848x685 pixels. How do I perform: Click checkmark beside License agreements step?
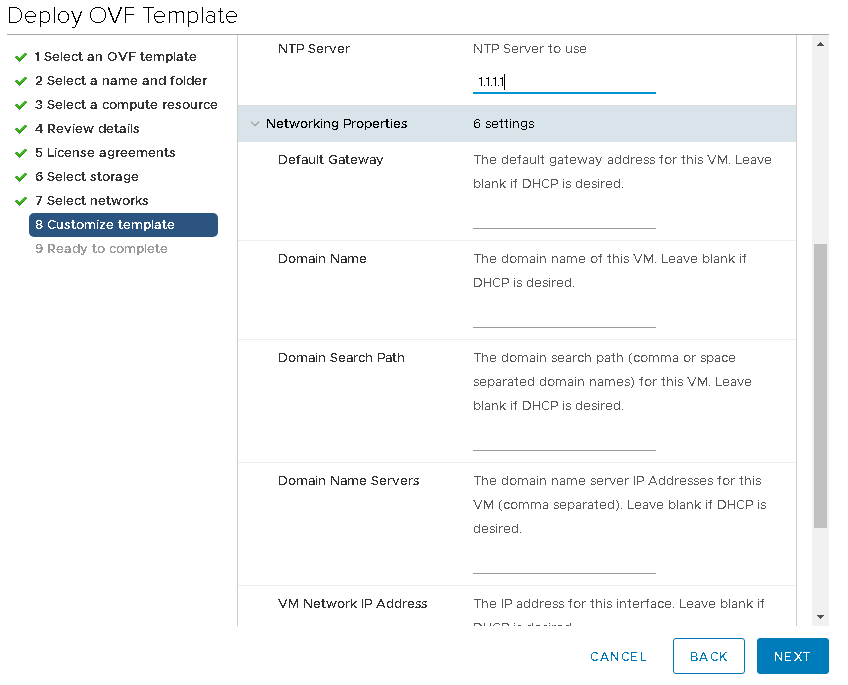pos(21,153)
